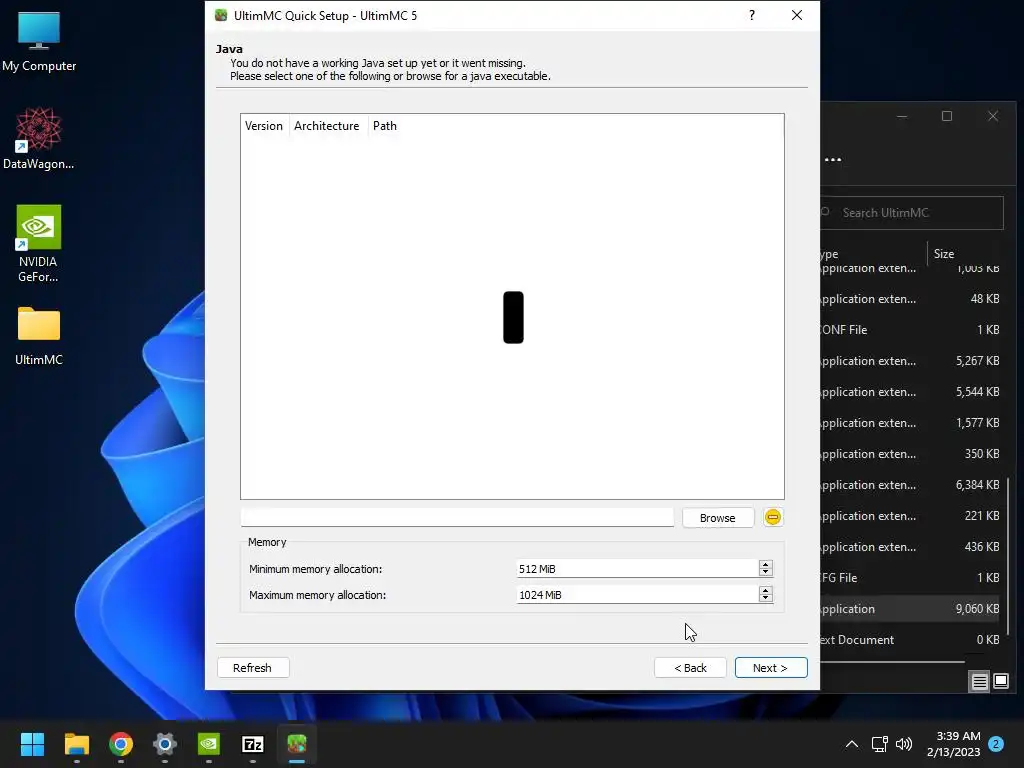Open the Windows Start menu
Screen dimensions: 1024x768
pos(32,744)
